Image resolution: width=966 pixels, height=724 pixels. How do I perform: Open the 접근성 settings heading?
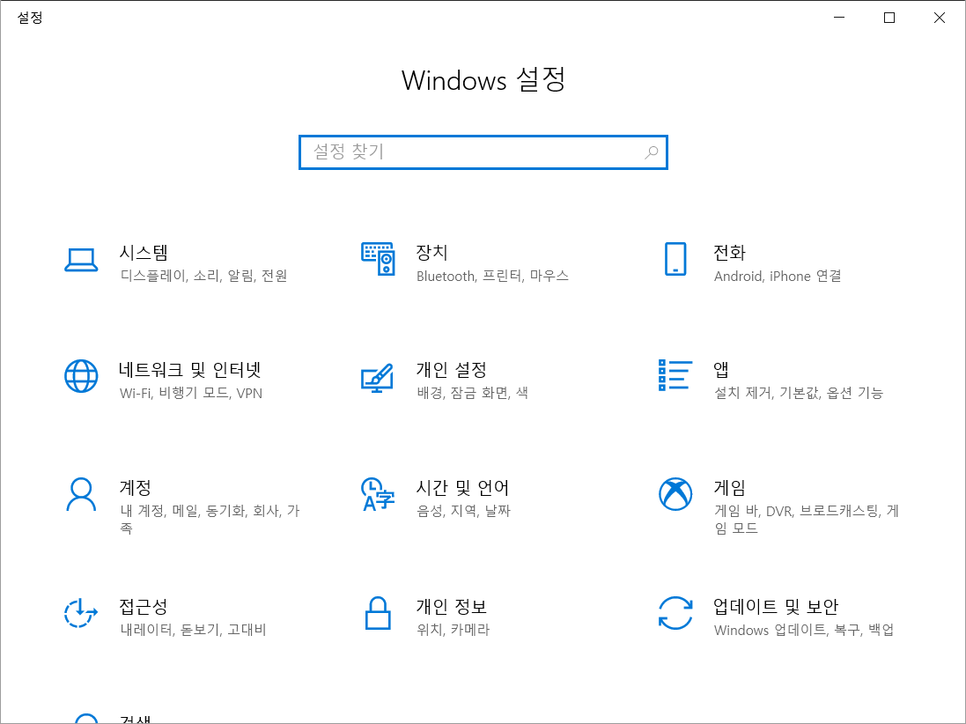[x=144, y=606]
